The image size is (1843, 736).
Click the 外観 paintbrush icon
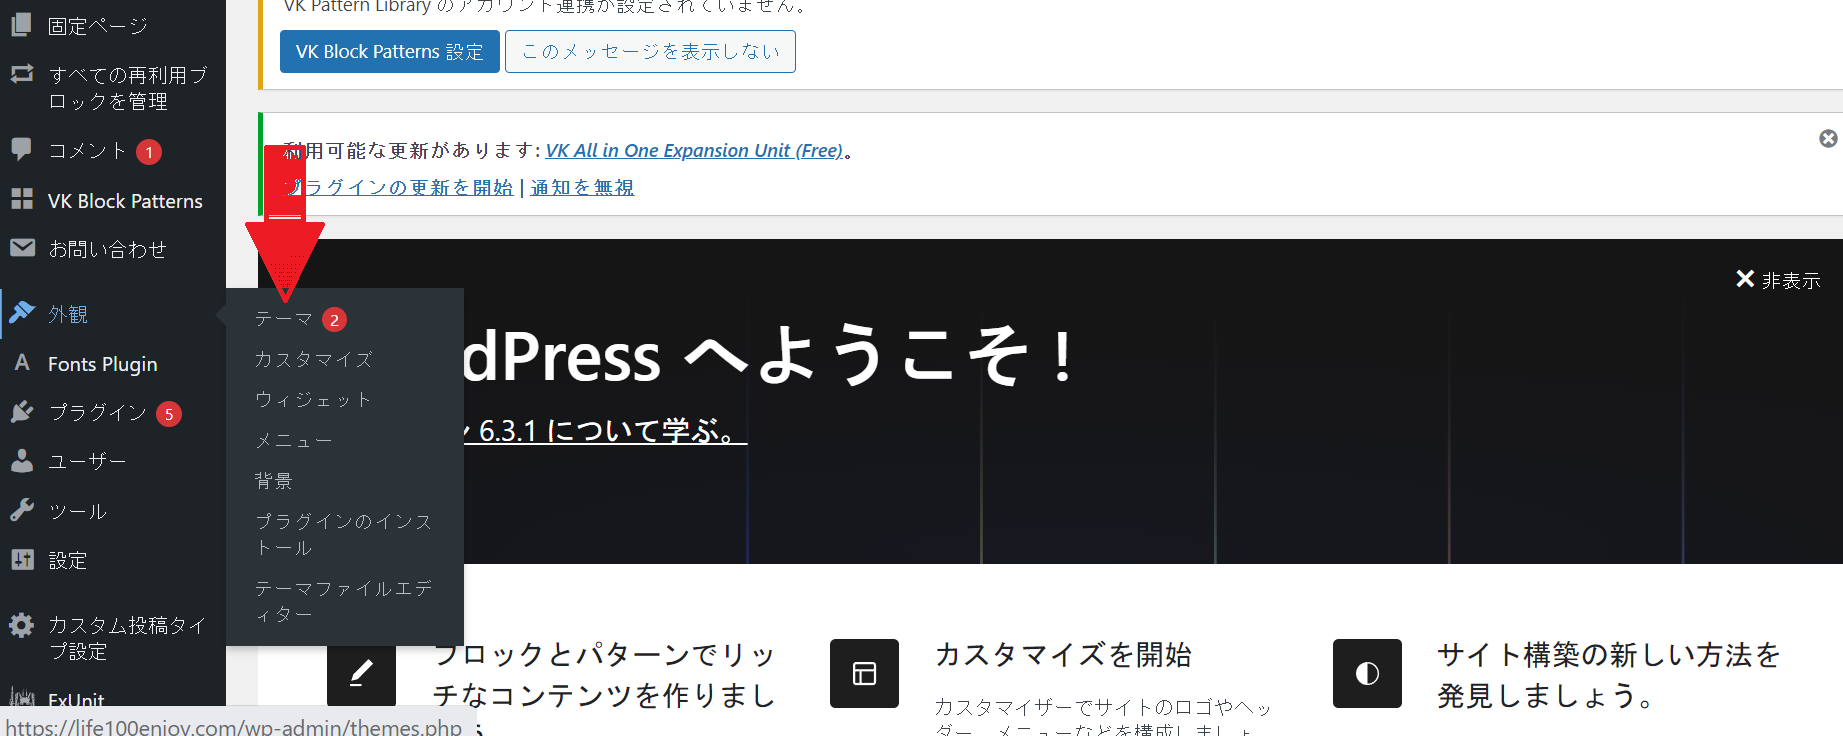click(x=22, y=313)
